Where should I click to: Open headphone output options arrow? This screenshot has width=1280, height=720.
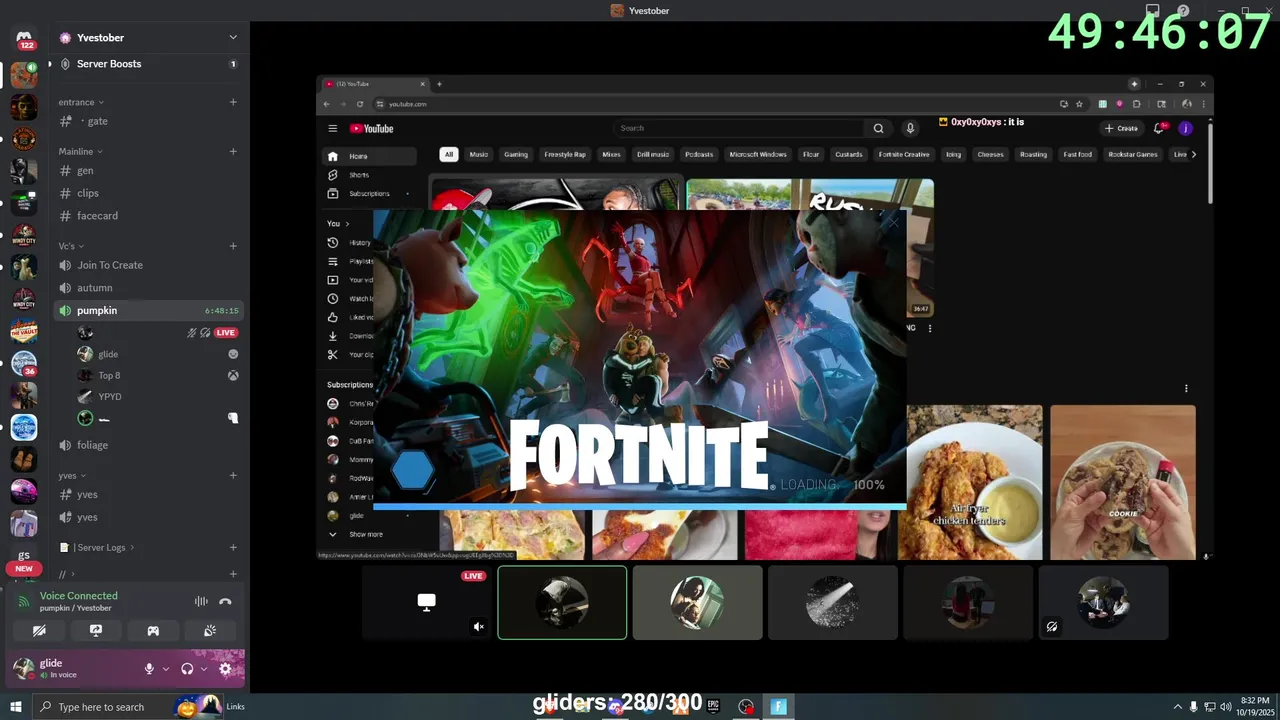(x=204, y=669)
